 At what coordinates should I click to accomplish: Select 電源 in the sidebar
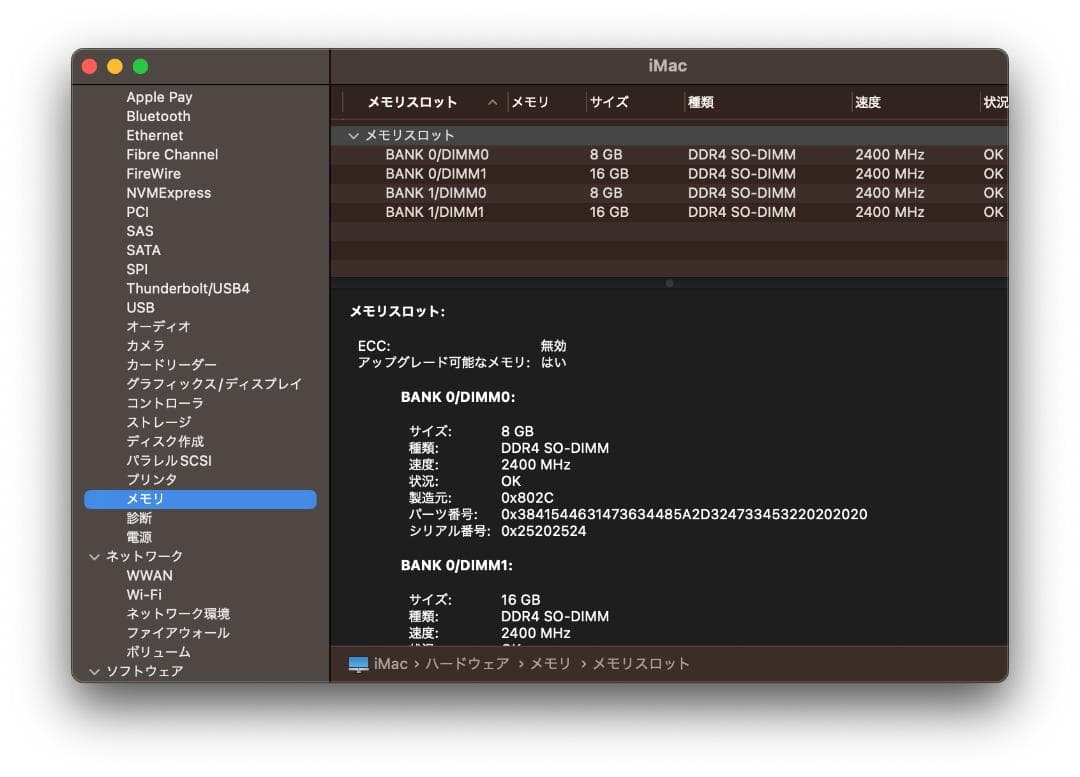[x=141, y=537]
